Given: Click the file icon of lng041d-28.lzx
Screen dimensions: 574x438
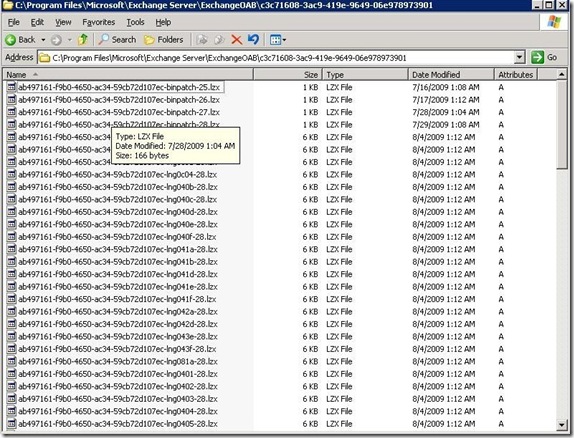Looking at the screenshot, I should (x=12, y=274).
